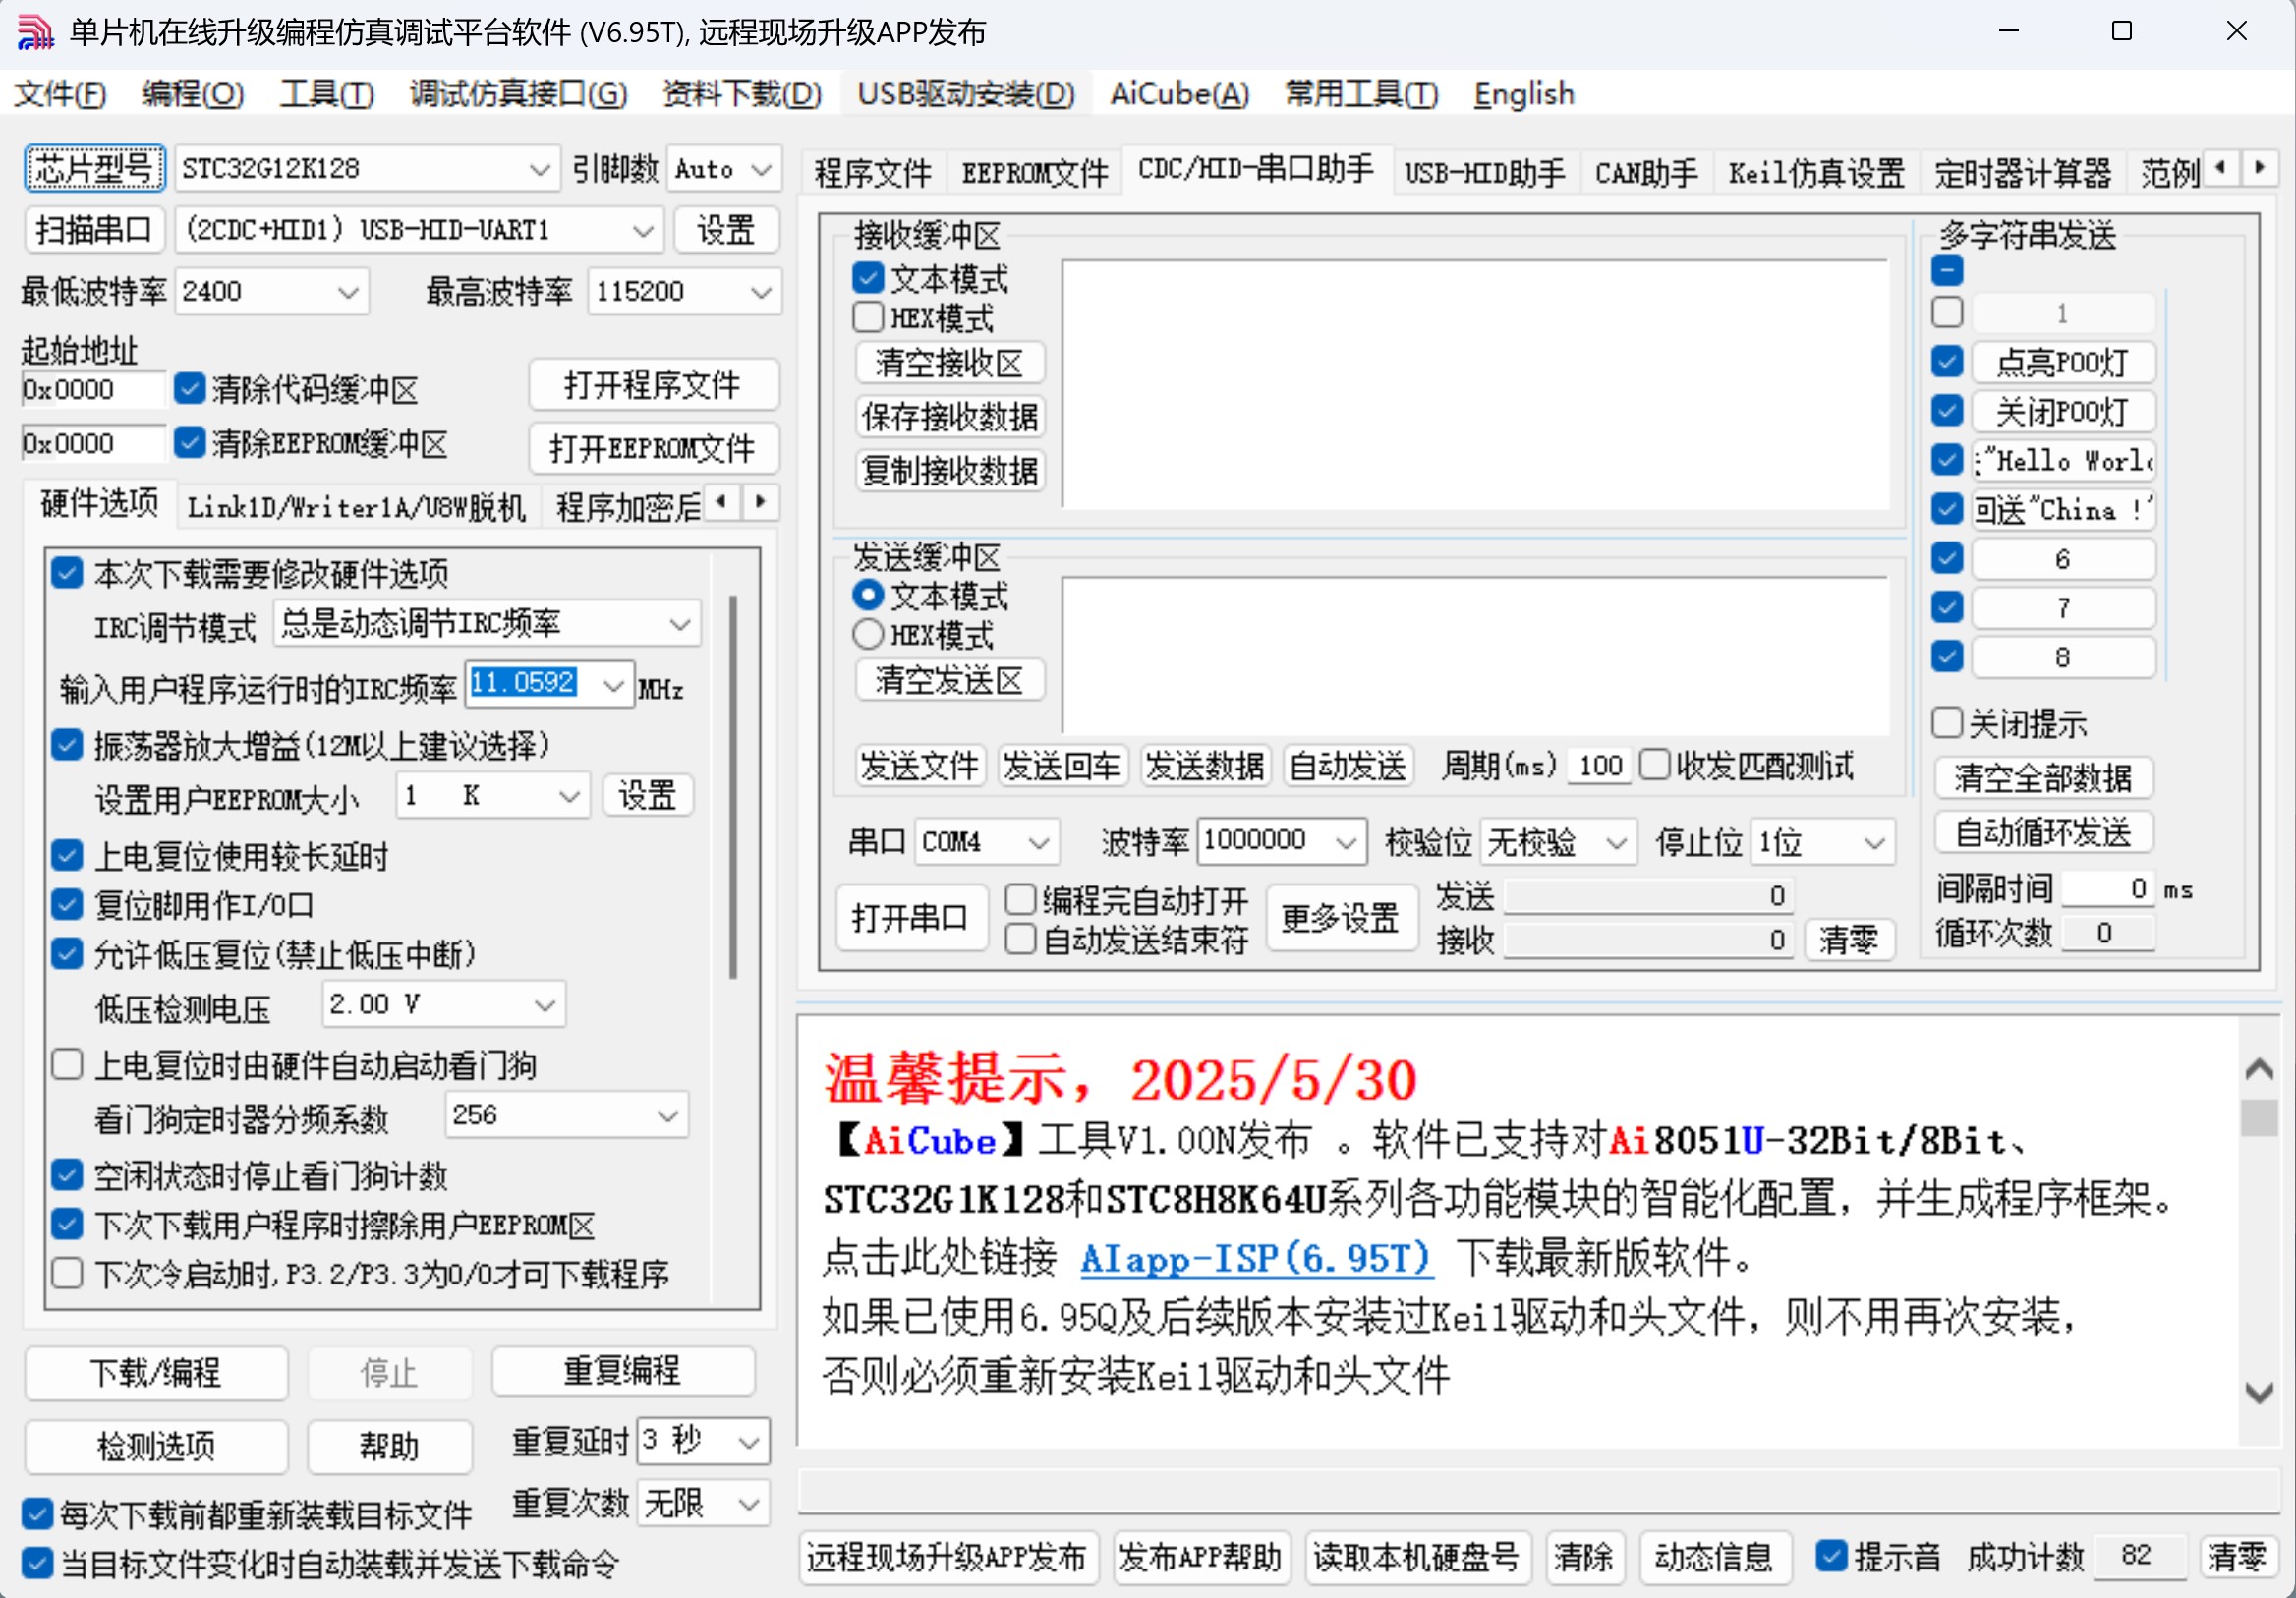Click the 发送数据 button
Viewport: 2296px width, 1598px height.
pos(1205,766)
